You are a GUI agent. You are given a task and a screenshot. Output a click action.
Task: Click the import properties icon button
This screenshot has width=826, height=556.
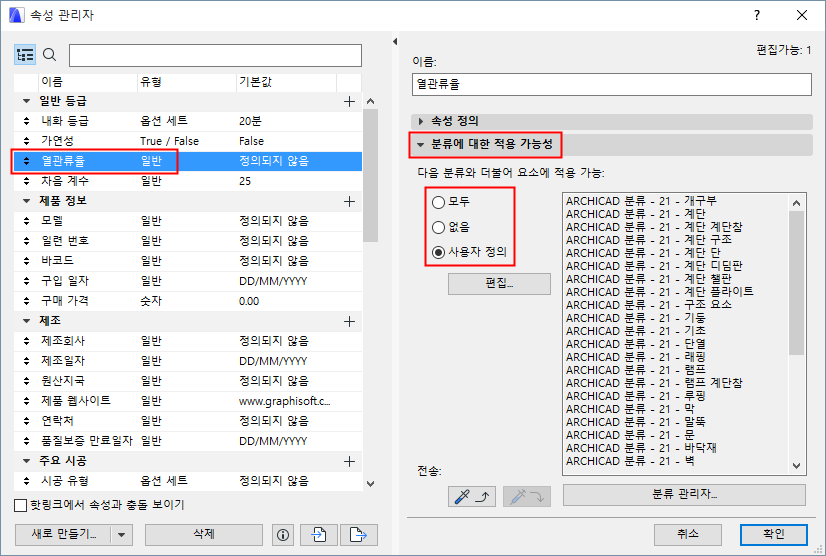point(319,535)
